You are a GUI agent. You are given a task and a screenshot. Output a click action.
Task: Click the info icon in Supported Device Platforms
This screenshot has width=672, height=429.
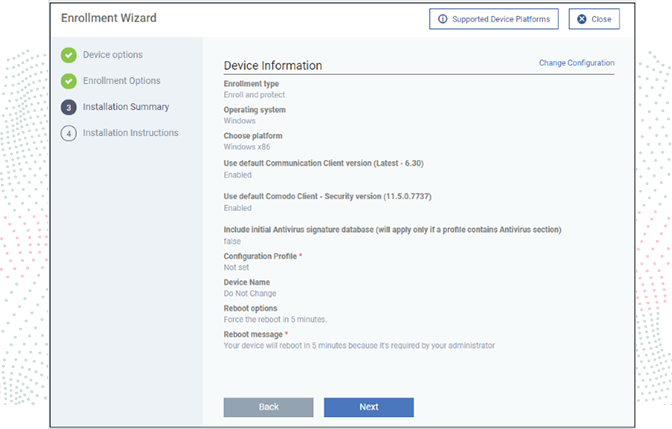[442, 19]
